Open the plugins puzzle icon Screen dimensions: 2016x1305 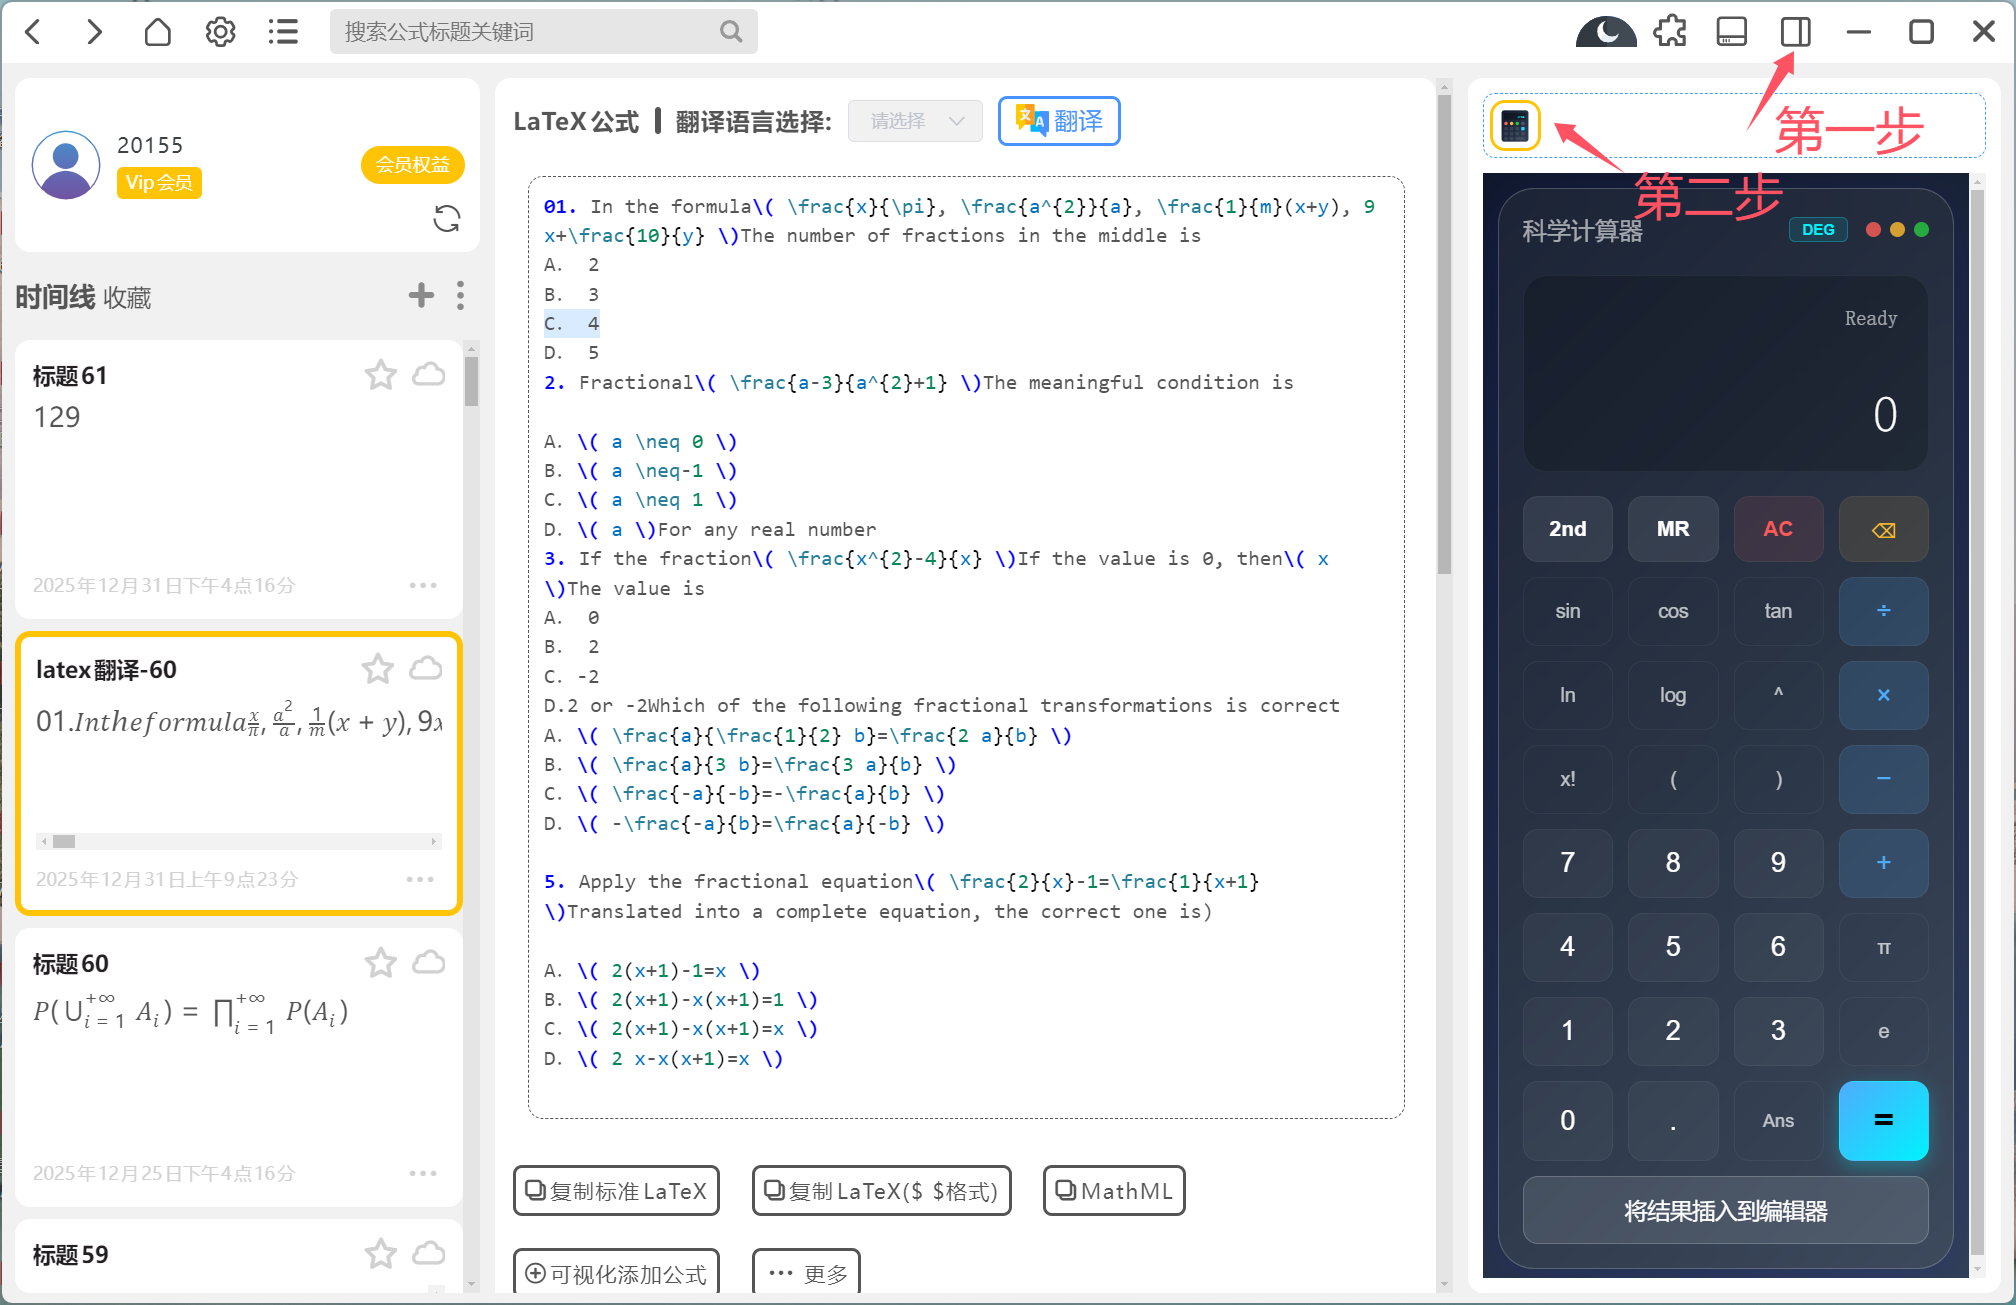pyautogui.click(x=1669, y=32)
